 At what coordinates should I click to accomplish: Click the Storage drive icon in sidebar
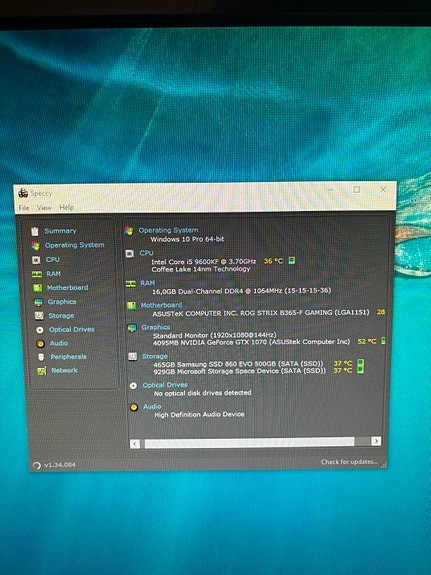point(39,315)
